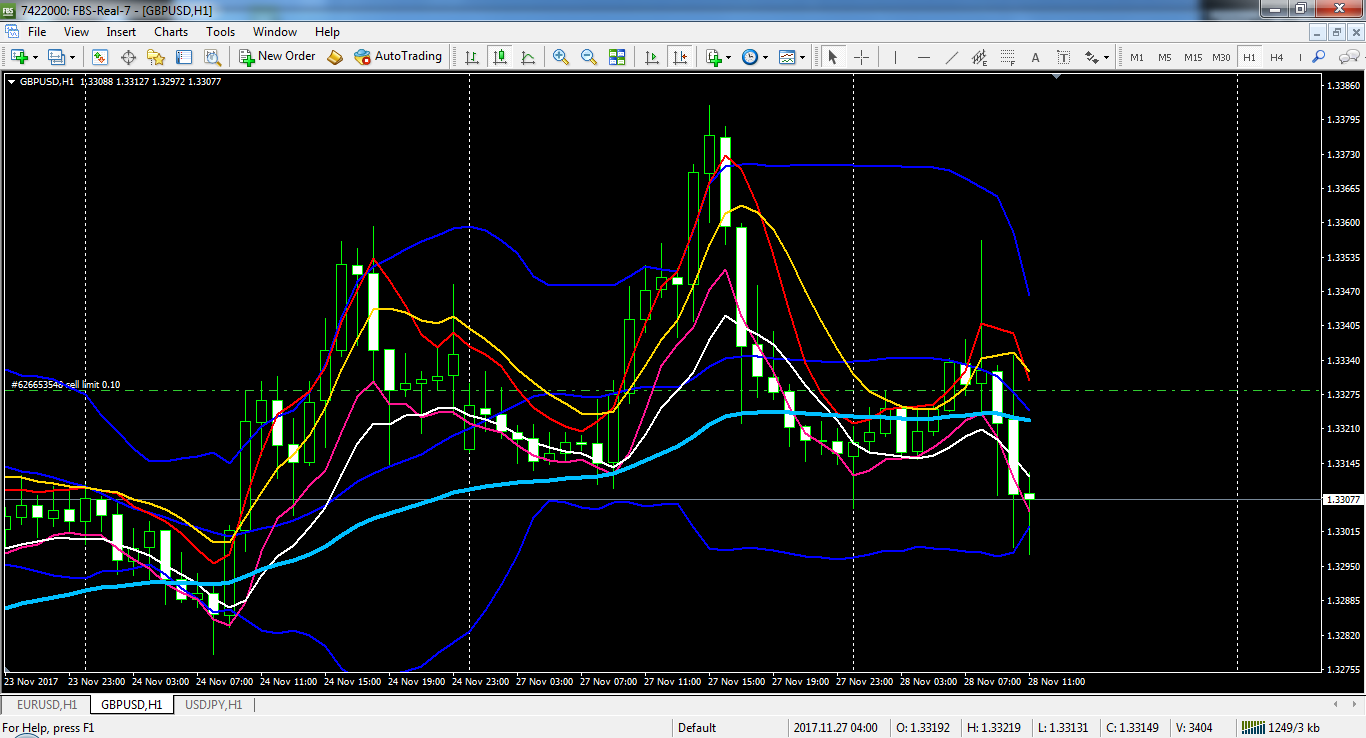Open the Profiles icon
This screenshot has width=1366, height=738.
tap(57, 57)
